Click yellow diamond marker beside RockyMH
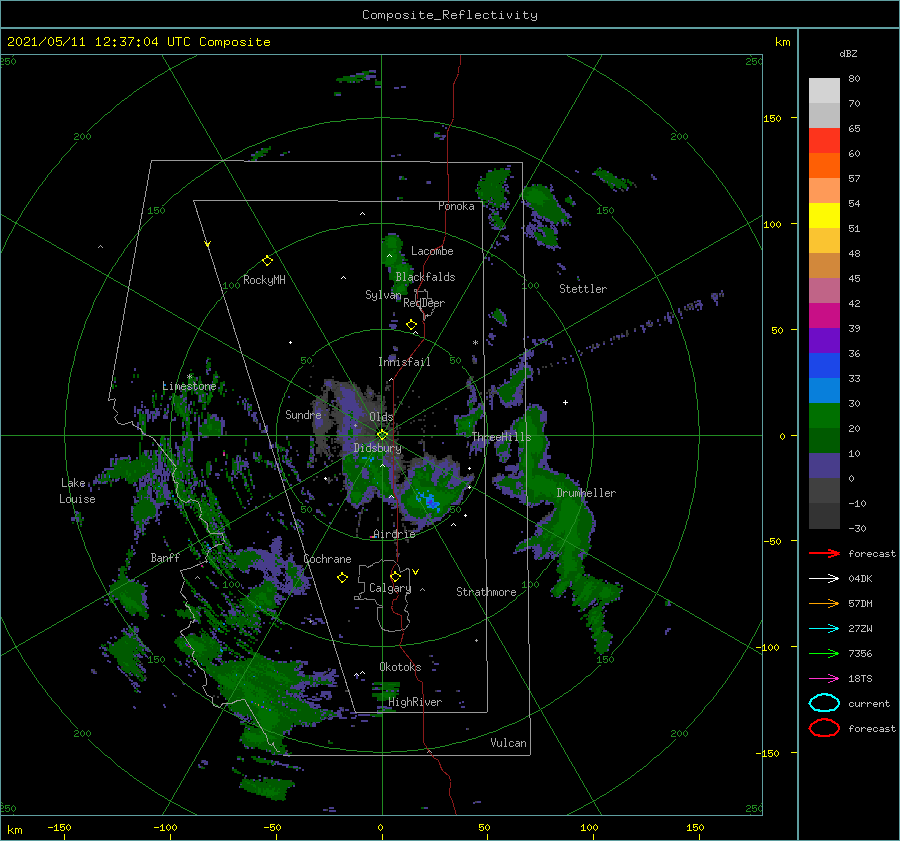Viewport: 900px width, 841px height. (267, 261)
